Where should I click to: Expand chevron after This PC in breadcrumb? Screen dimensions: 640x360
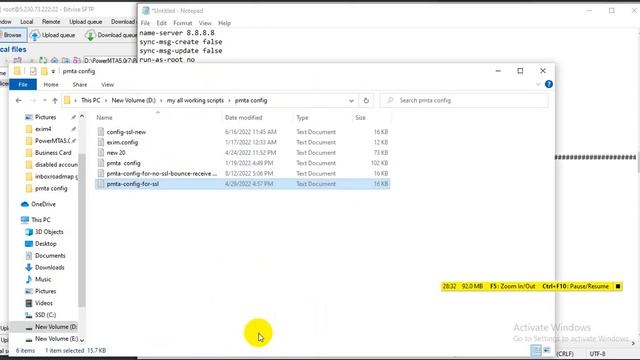[x=106, y=100]
